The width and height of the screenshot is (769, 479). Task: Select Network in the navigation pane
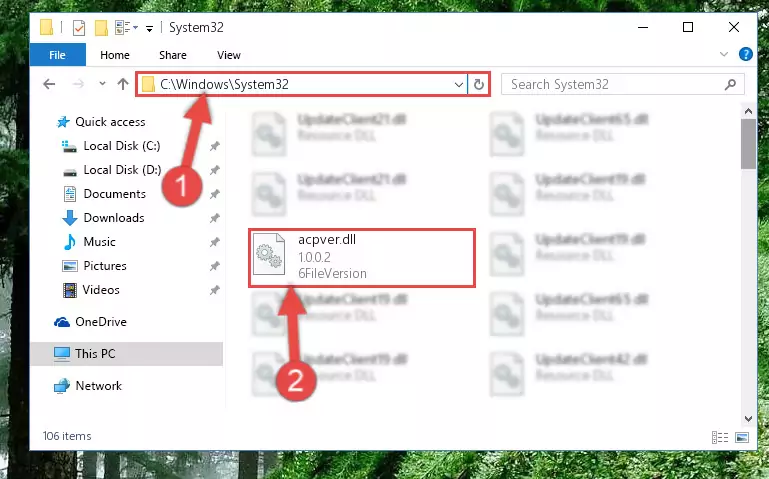pyautogui.click(x=99, y=386)
